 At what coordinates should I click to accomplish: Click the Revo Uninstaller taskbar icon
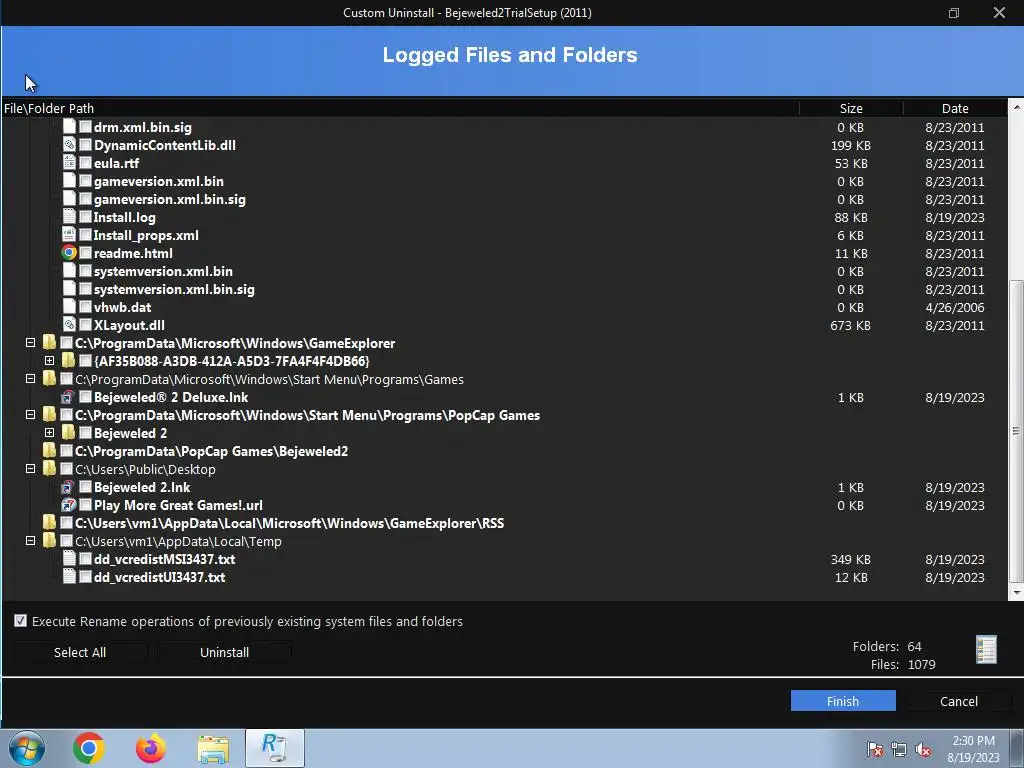coord(275,748)
